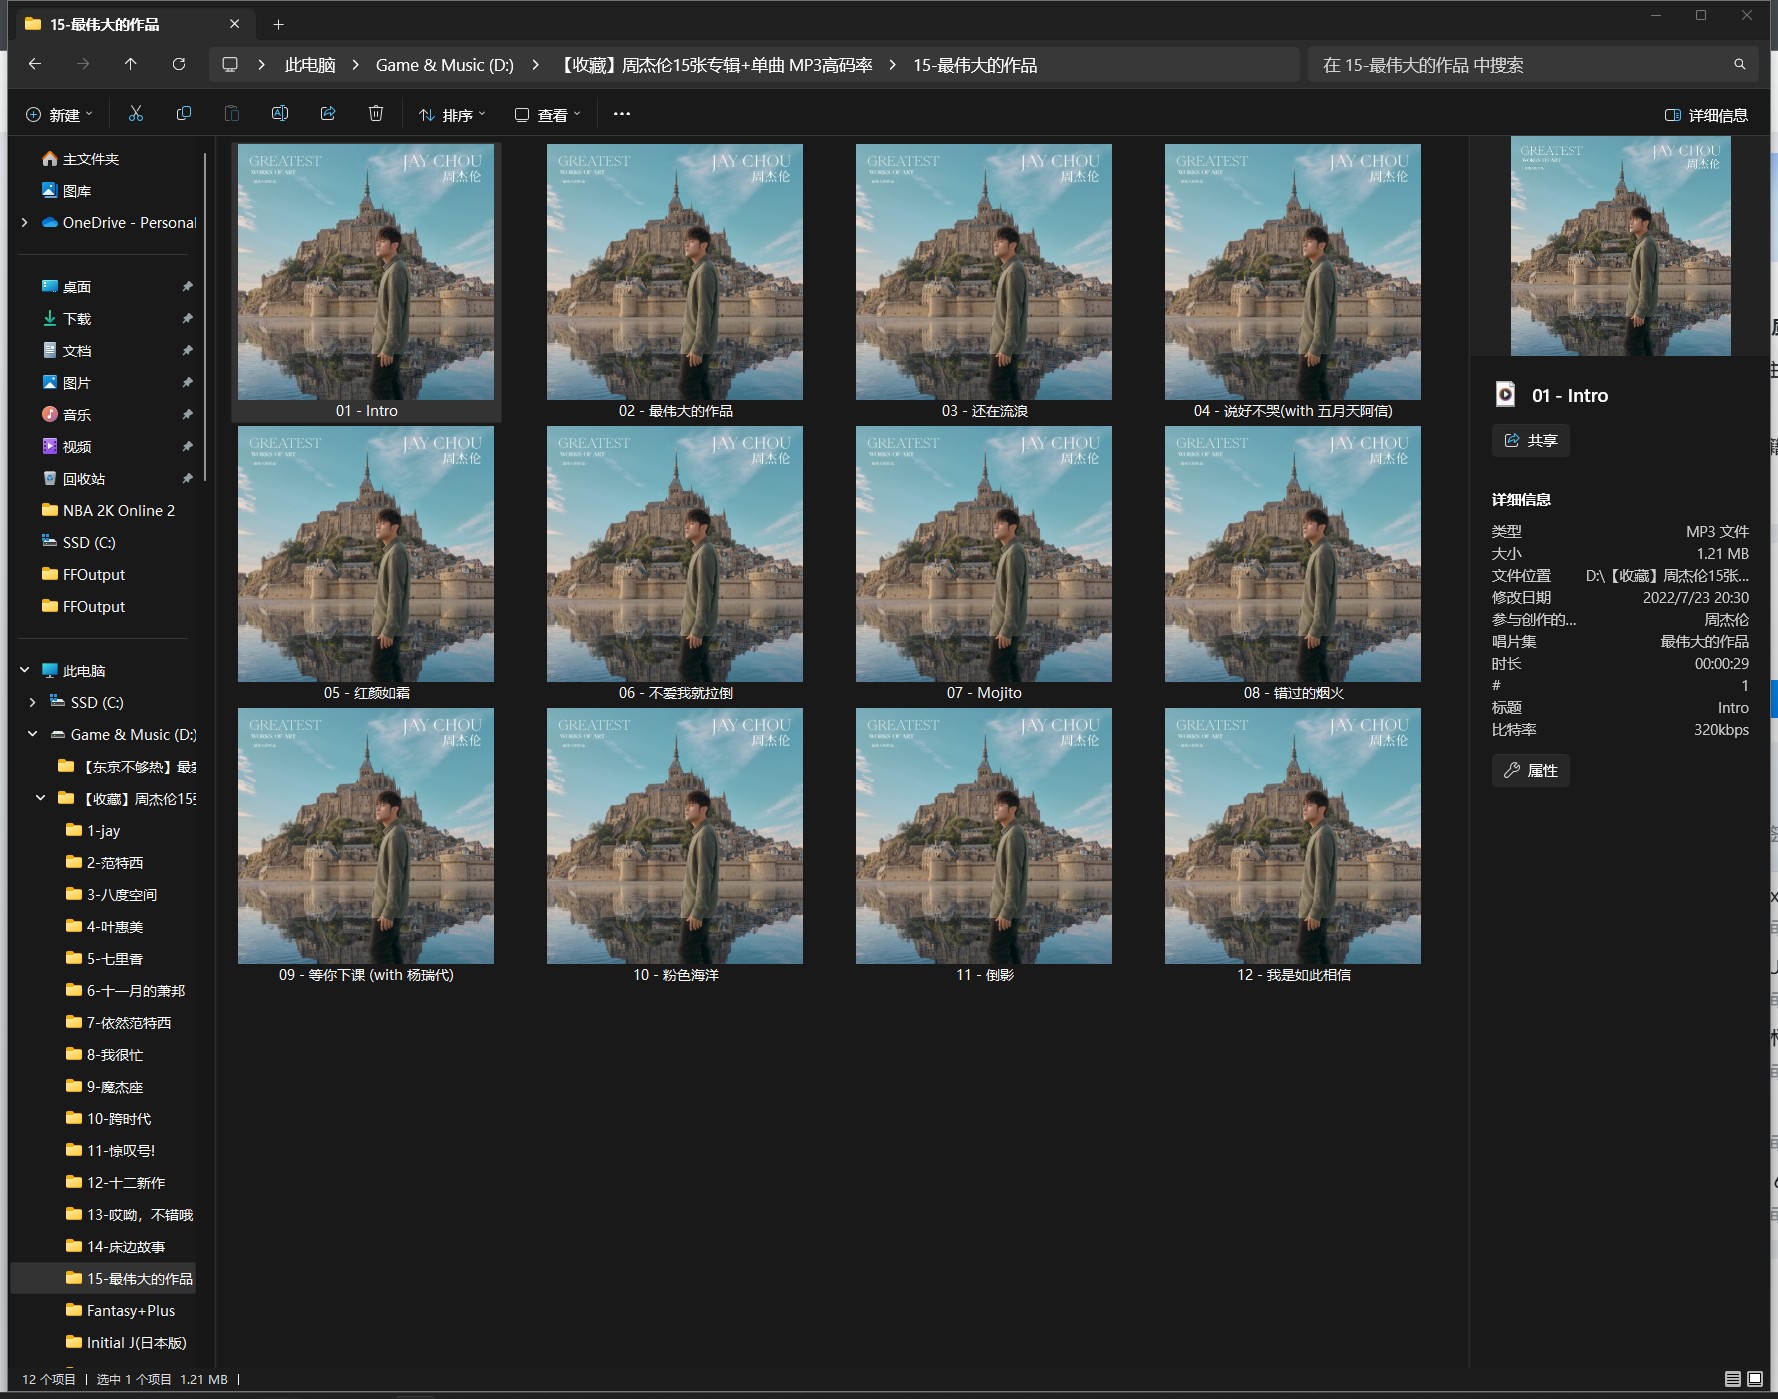This screenshot has height=1399, width=1778.
Task: Open the 排序 sort dropdown
Action: tap(452, 115)
